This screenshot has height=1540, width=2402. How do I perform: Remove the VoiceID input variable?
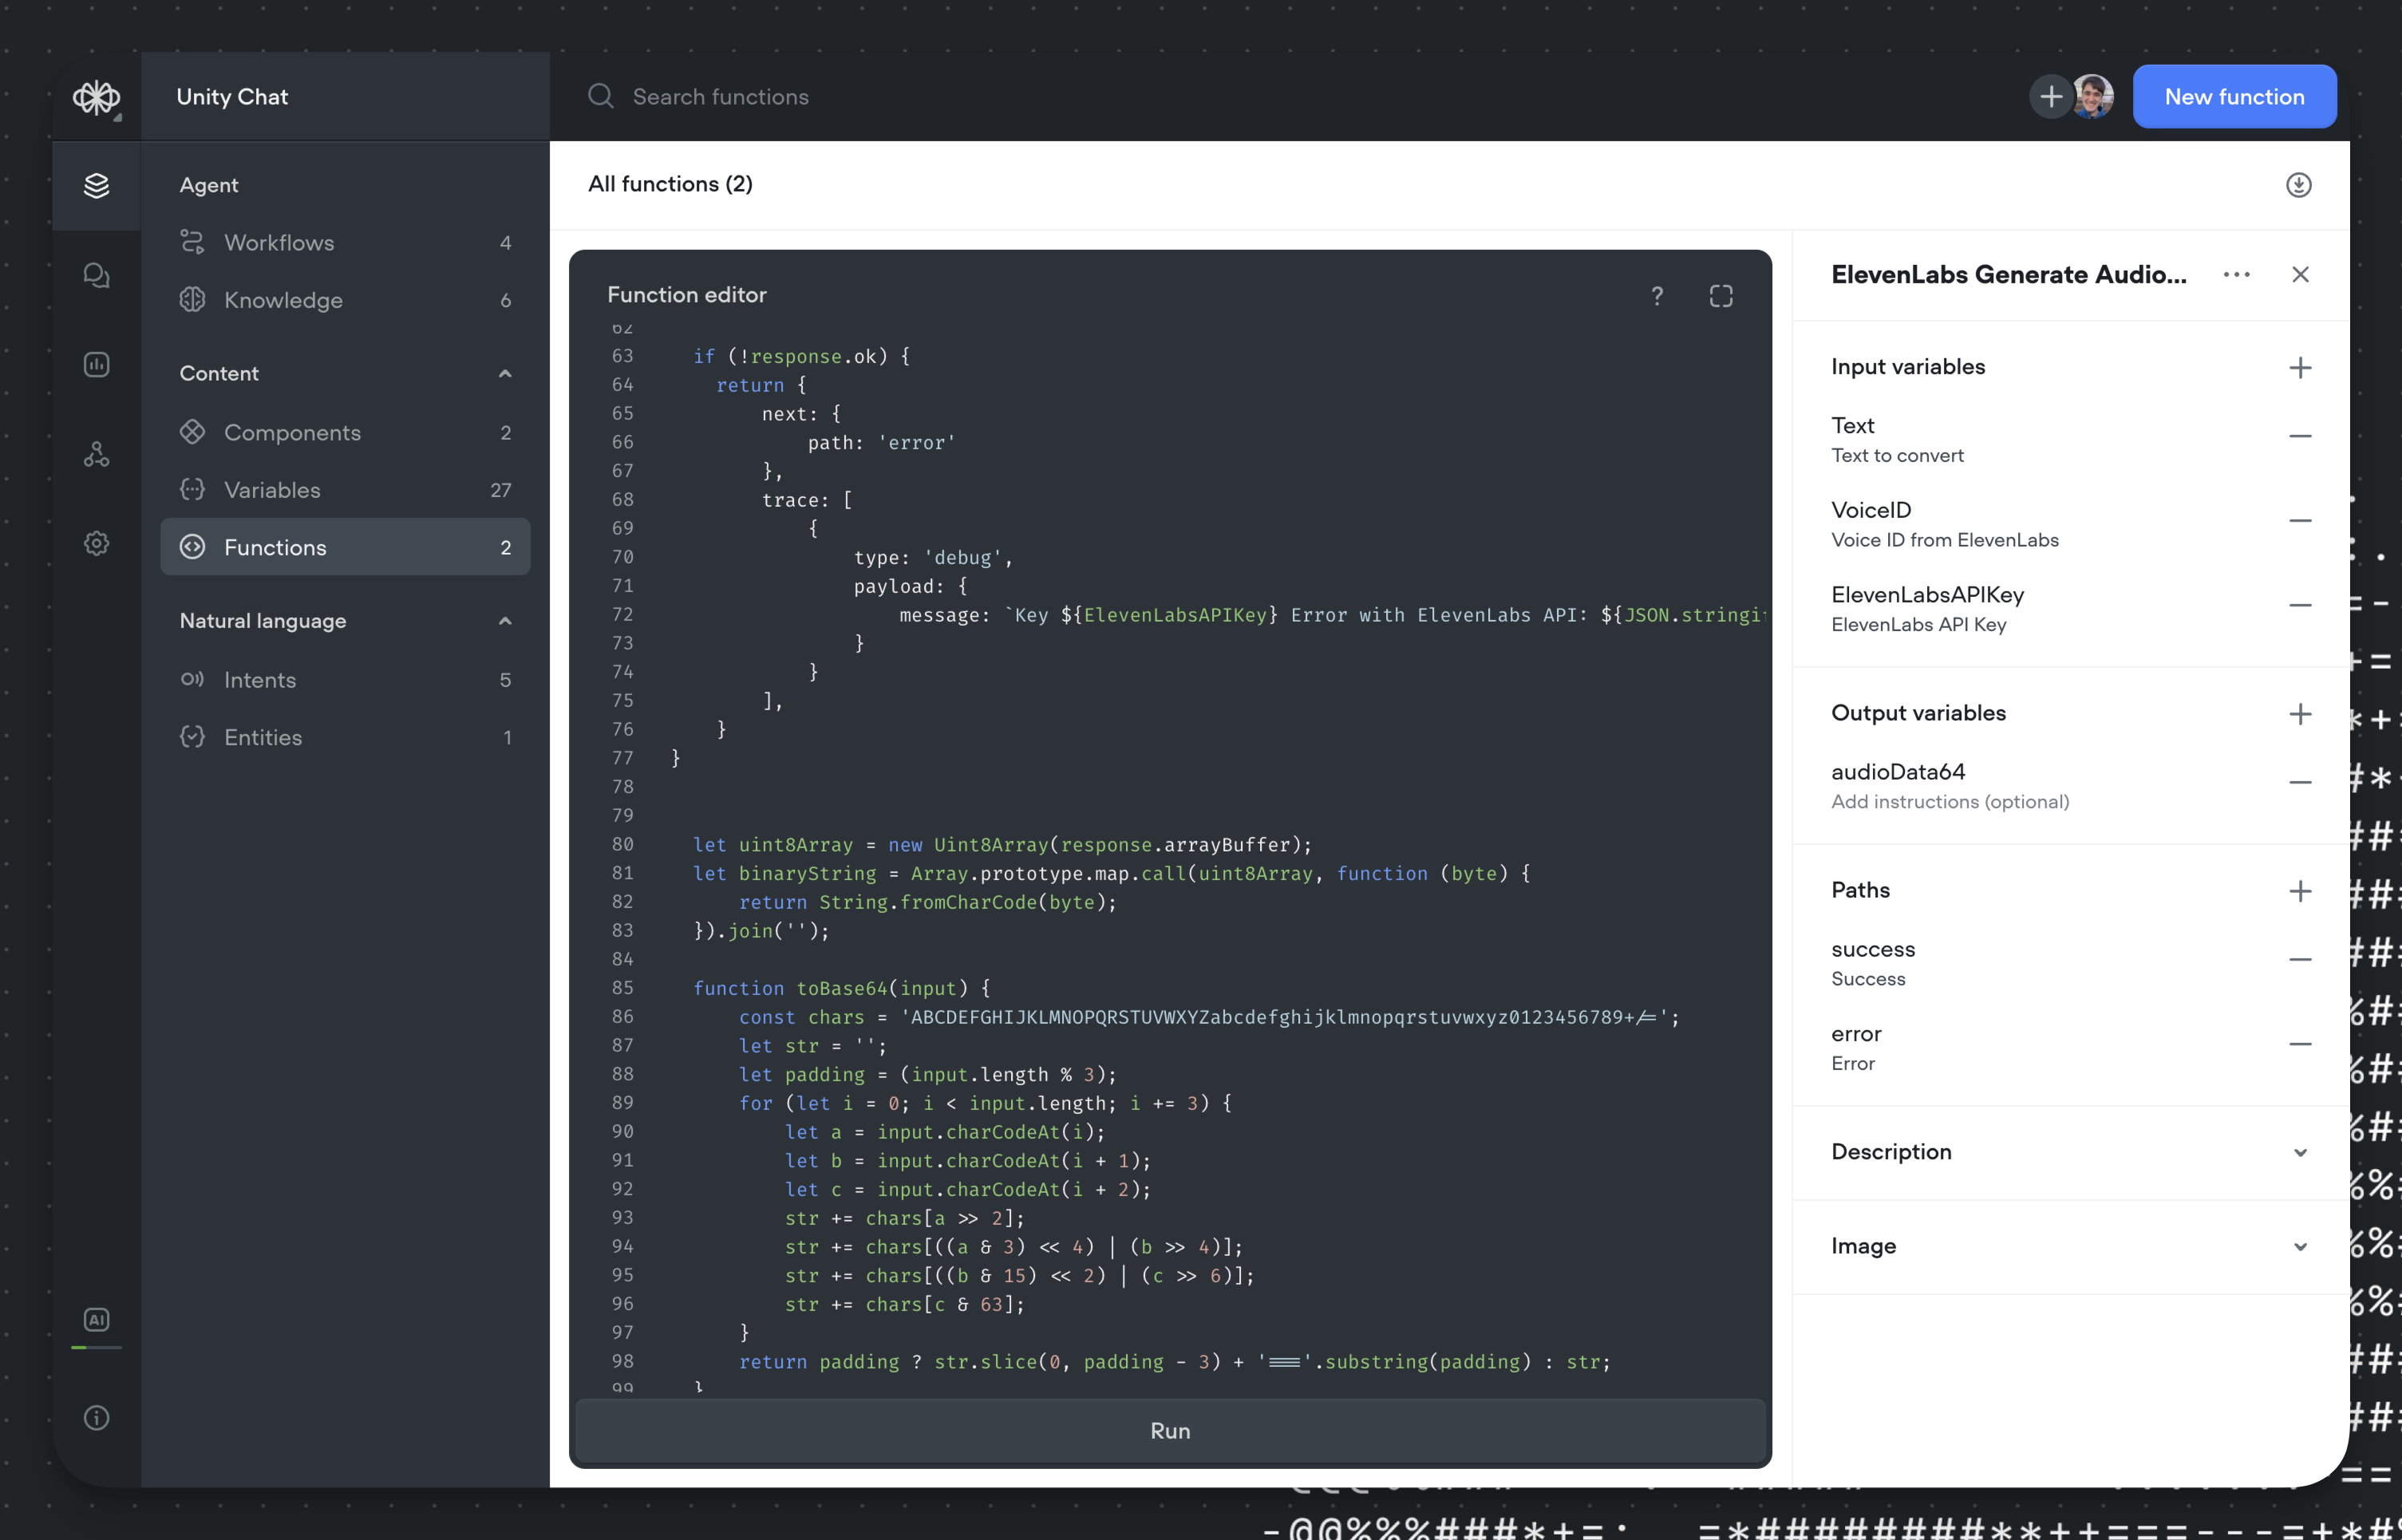tap(2299, 521)
